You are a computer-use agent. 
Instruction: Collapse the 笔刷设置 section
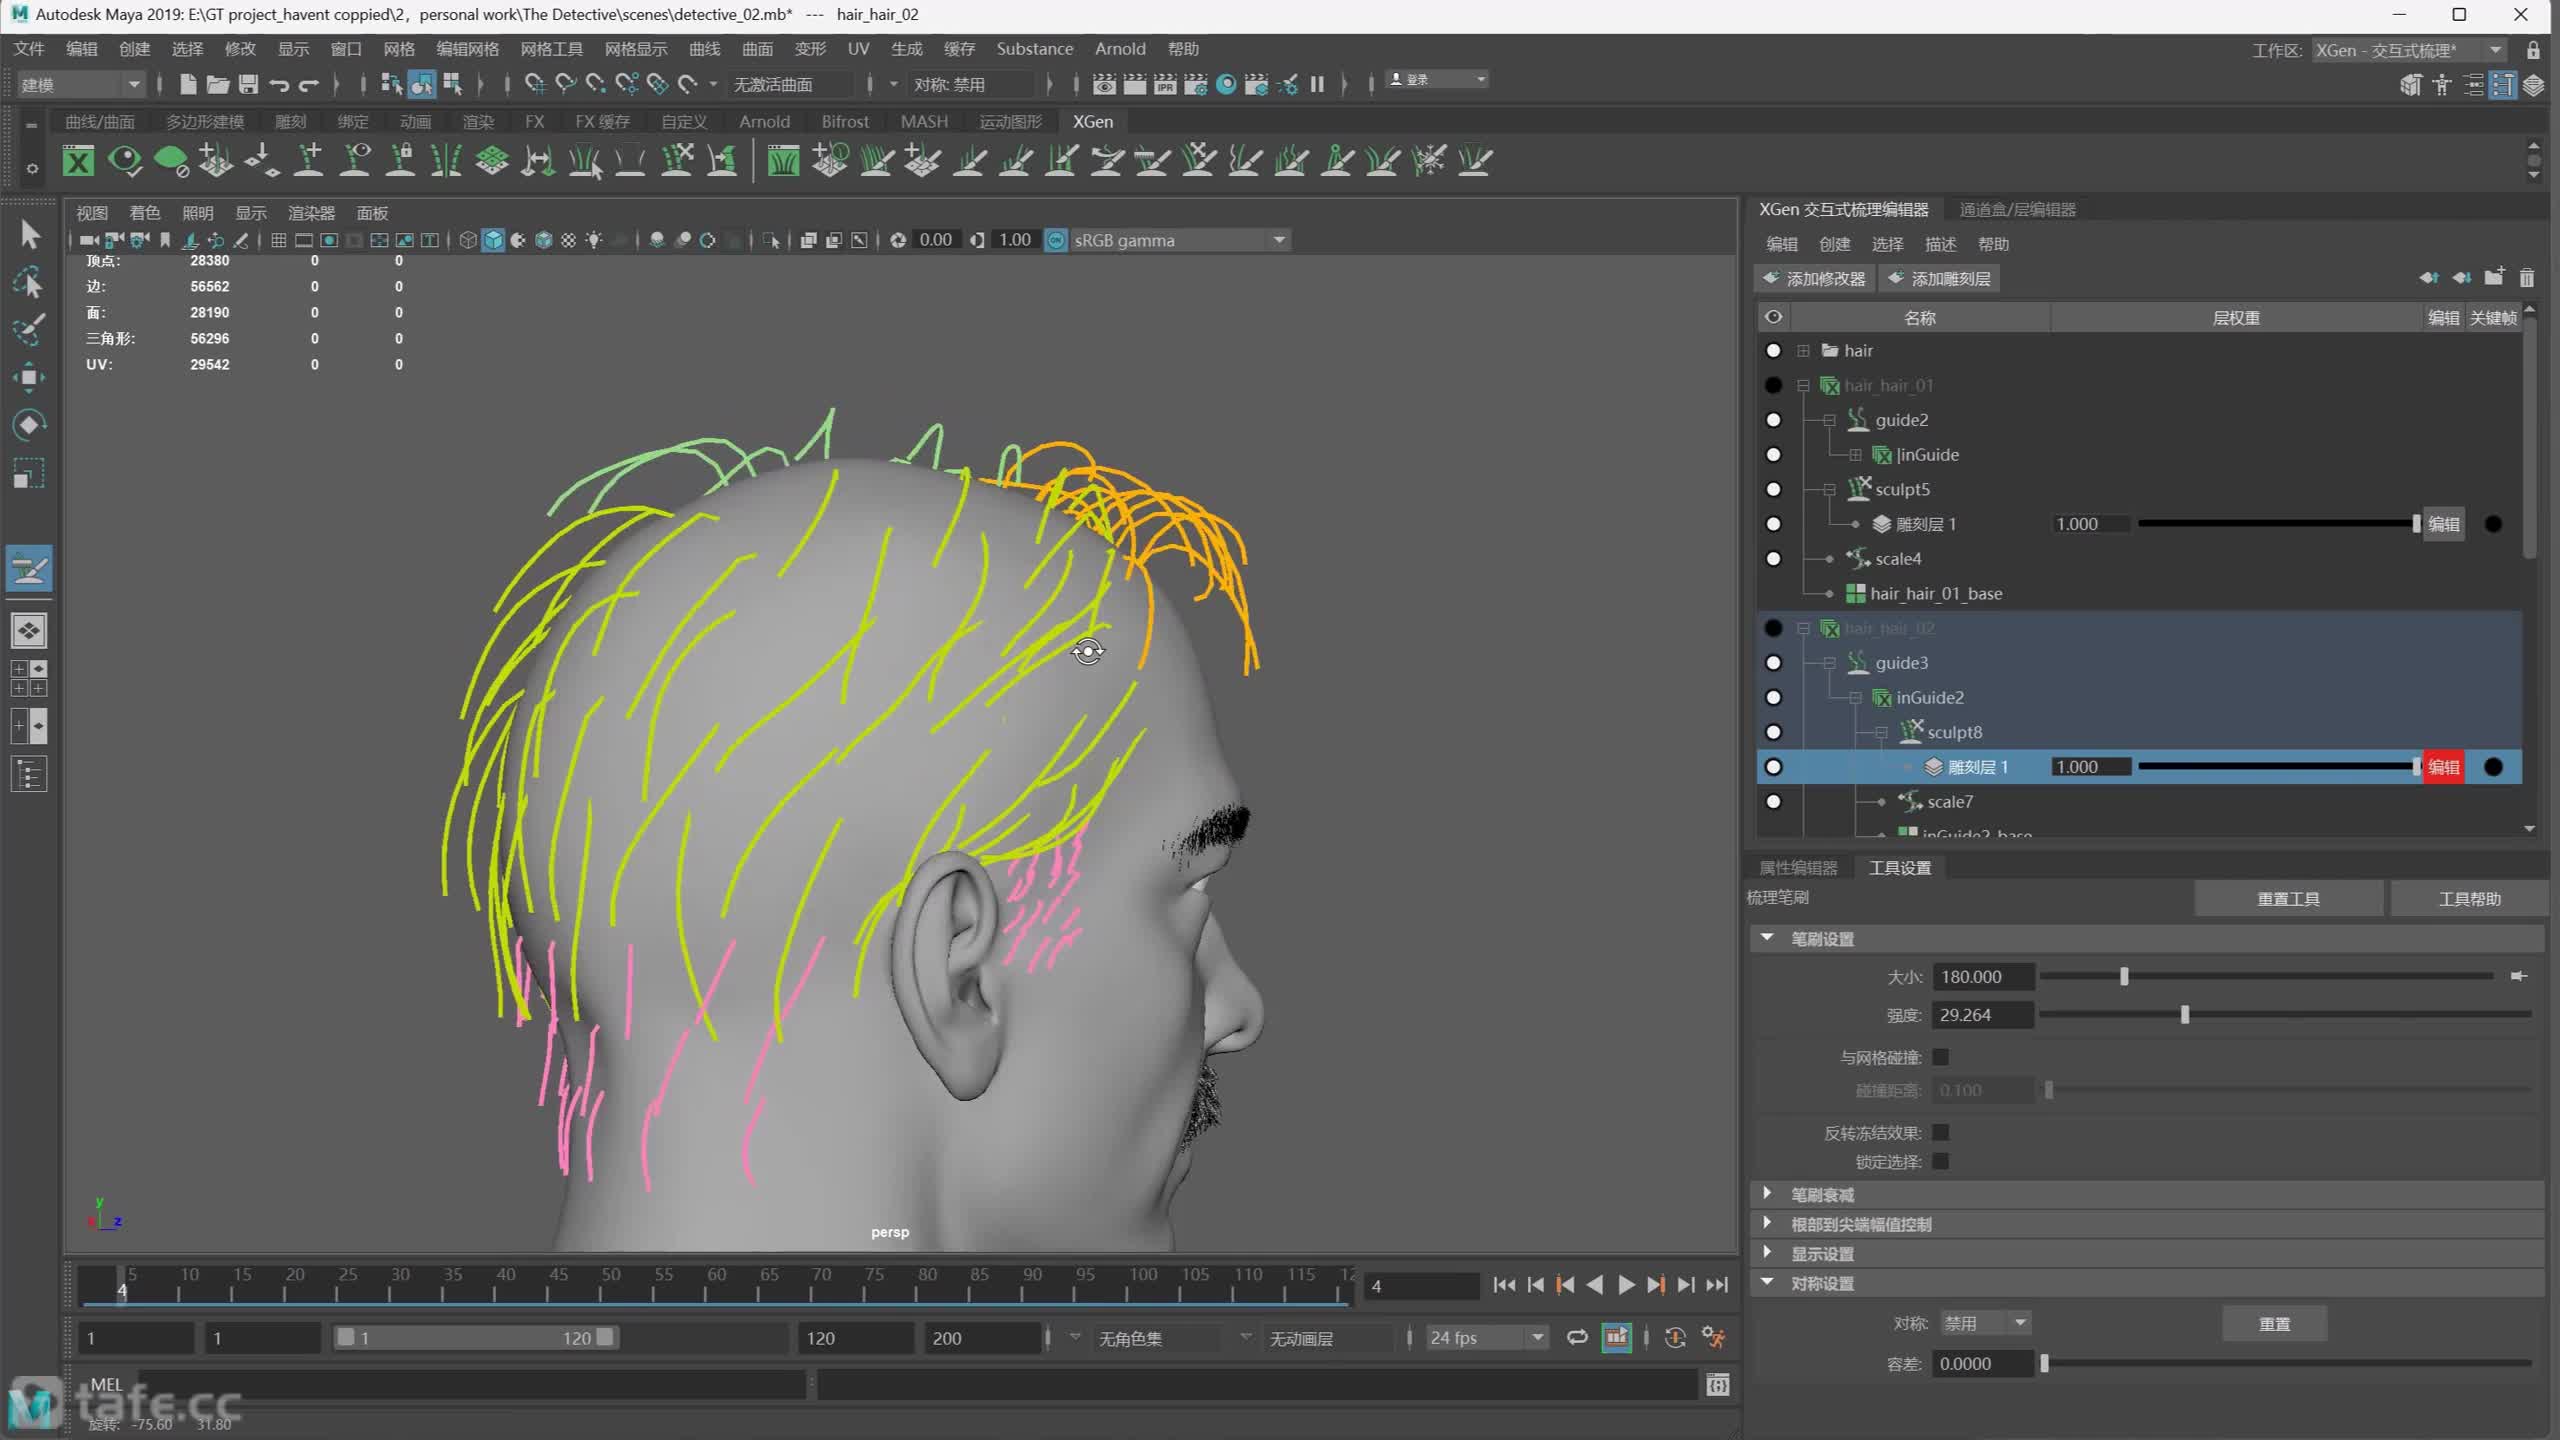pyautogui.click(x=1767, y=938)
